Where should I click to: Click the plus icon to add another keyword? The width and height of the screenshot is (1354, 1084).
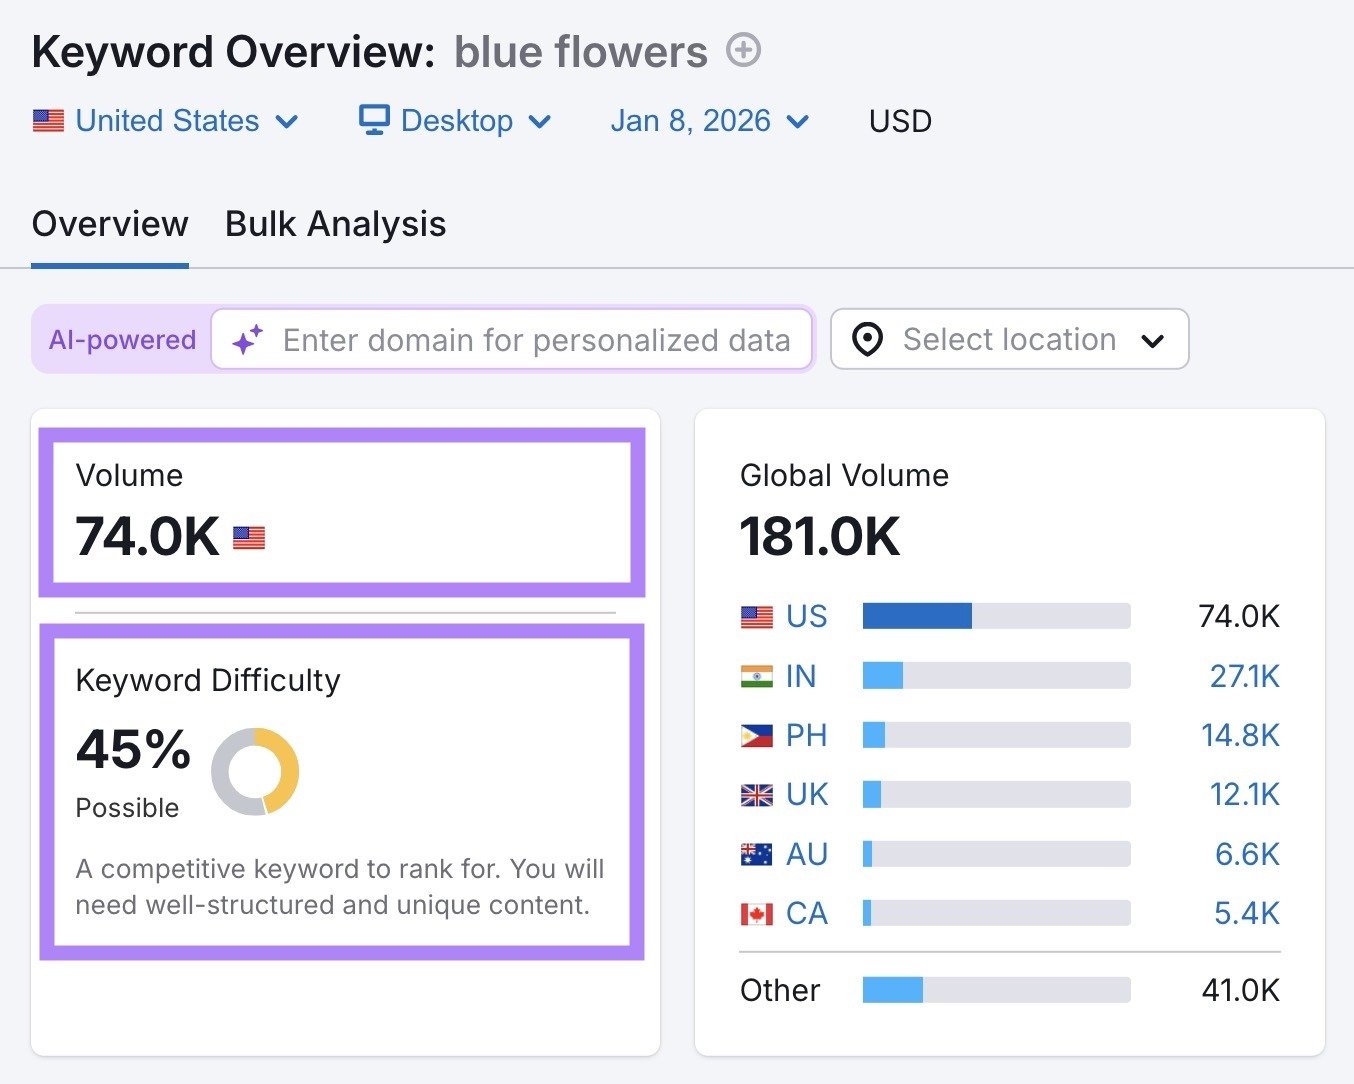743,50
